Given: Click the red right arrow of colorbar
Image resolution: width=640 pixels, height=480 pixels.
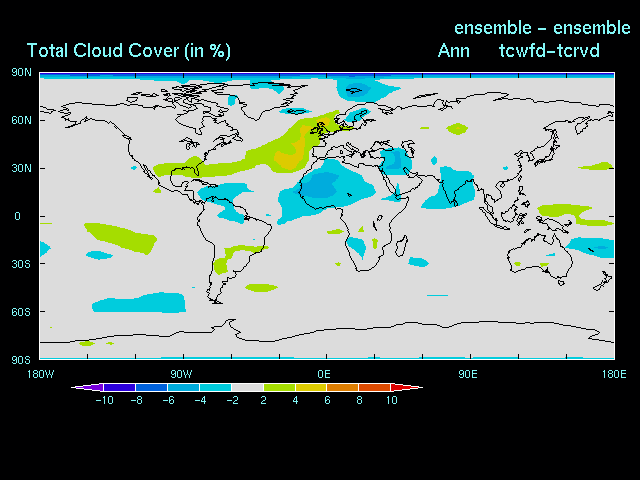Looking at the screenshot, I should [x=407, y=387].
